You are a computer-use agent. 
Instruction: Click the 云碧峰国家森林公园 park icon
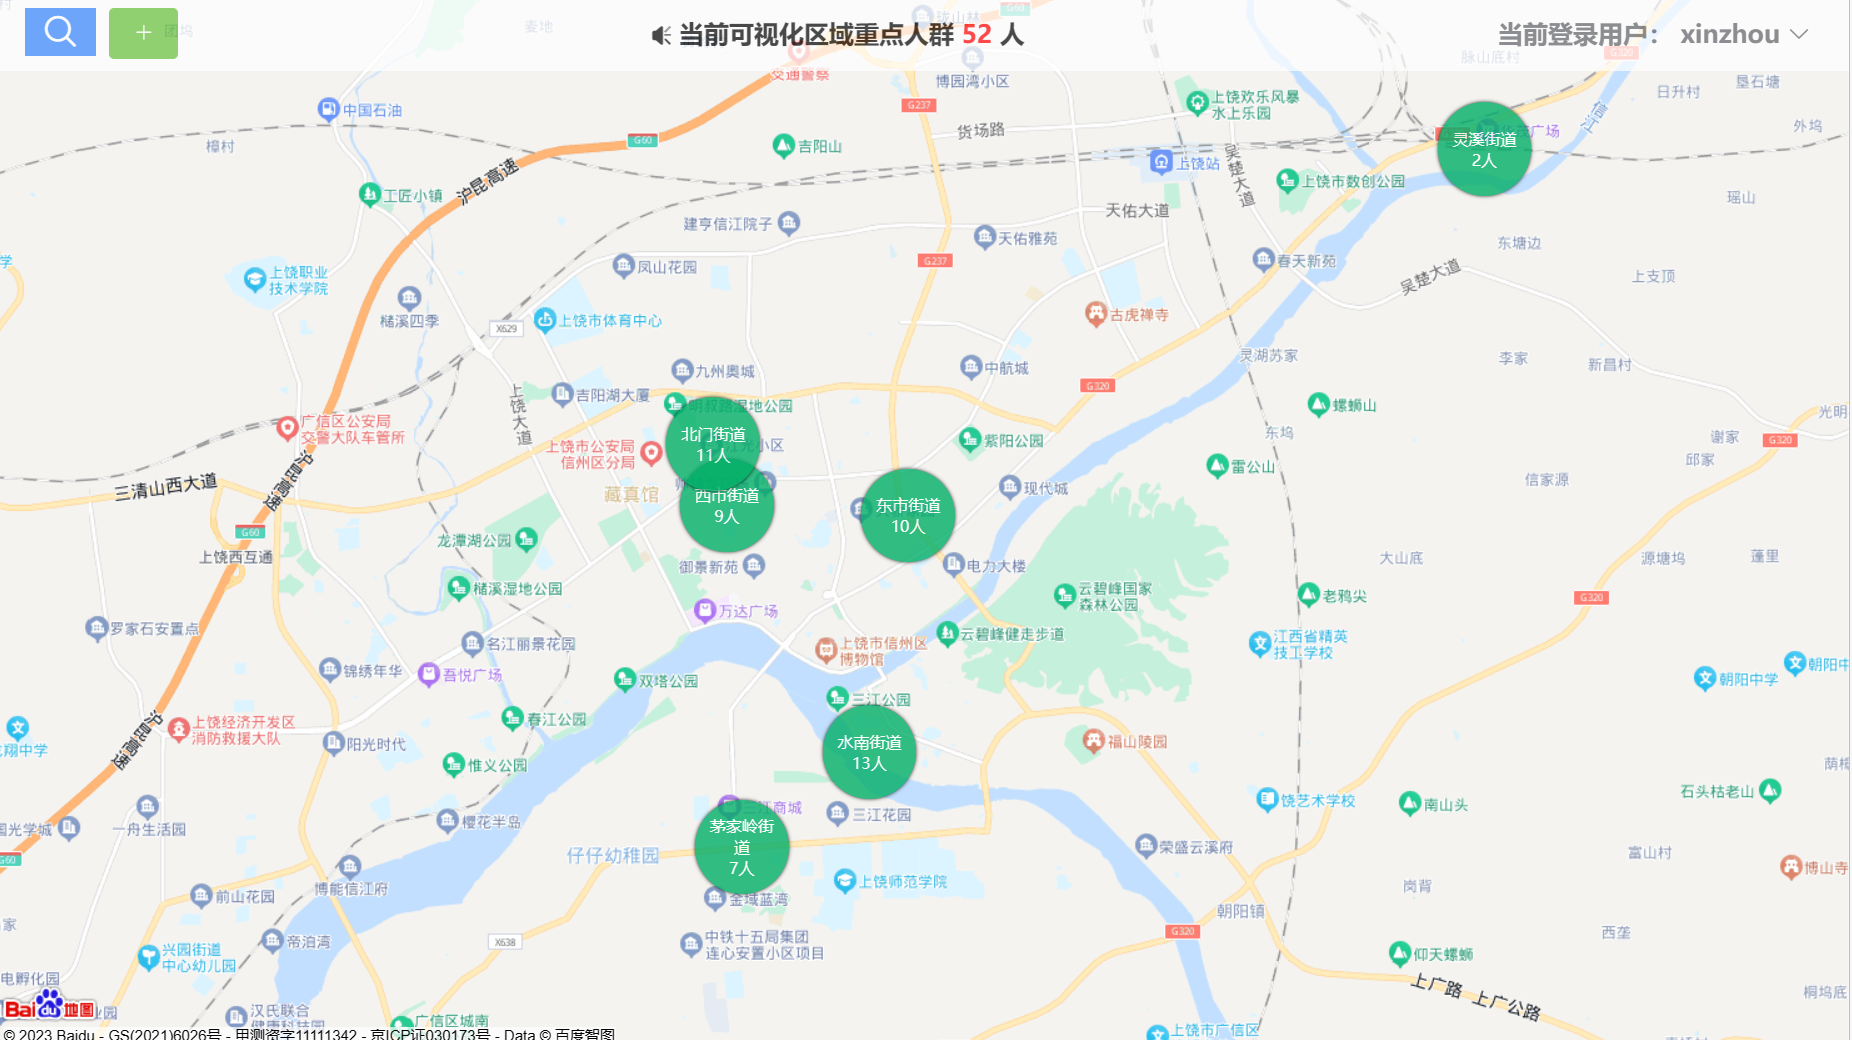1065,596
